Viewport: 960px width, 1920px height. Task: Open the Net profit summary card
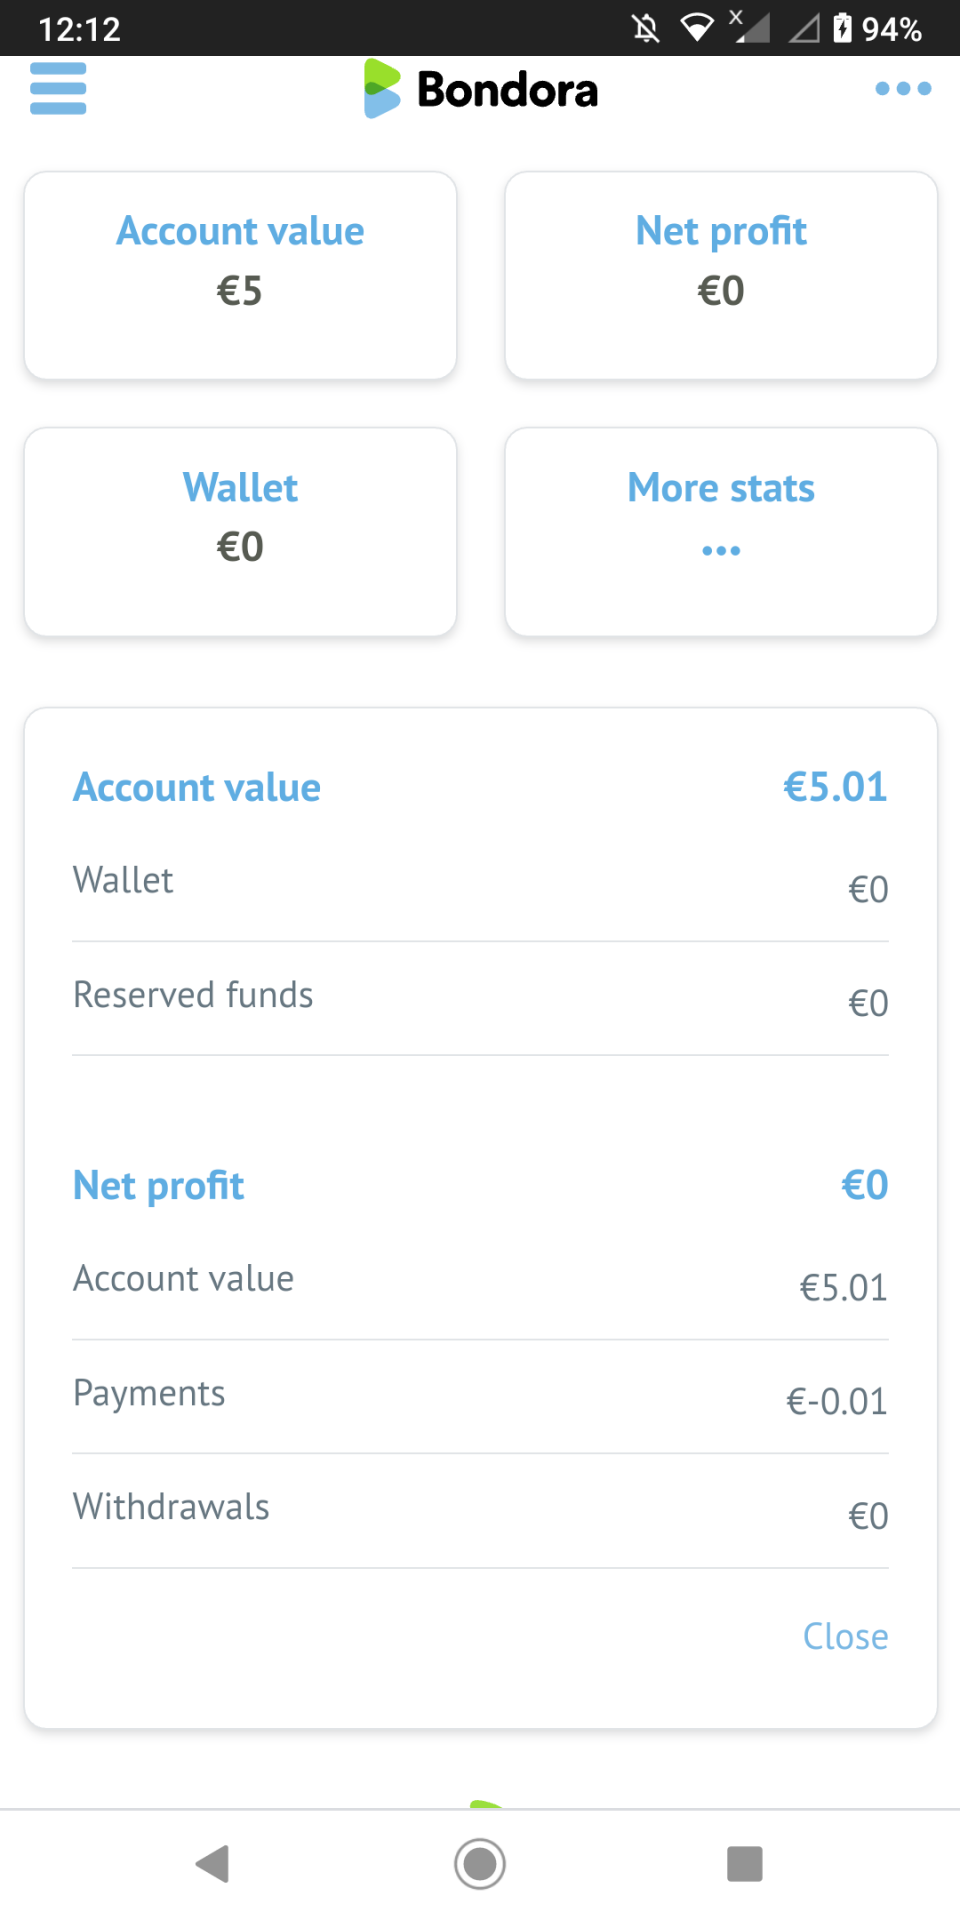pyautogui.click(x=721, y=275)
